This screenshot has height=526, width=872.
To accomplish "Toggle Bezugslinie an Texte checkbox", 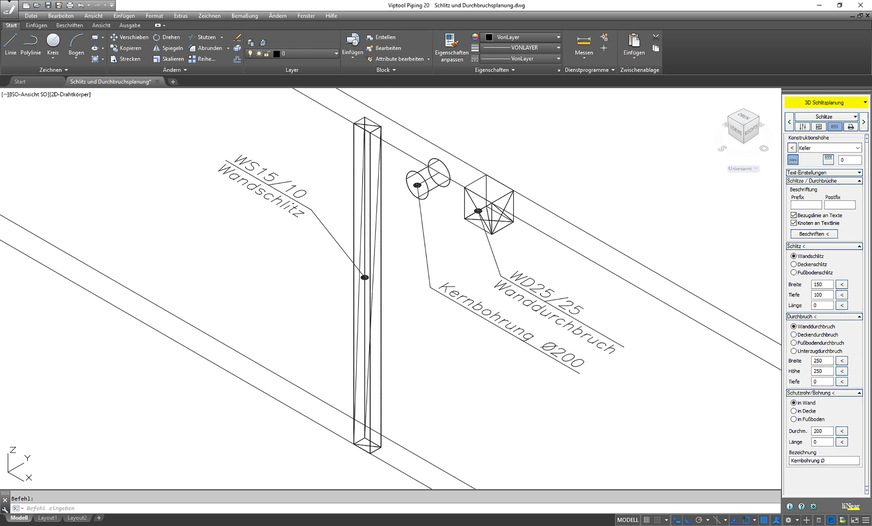I will point(794,215).
